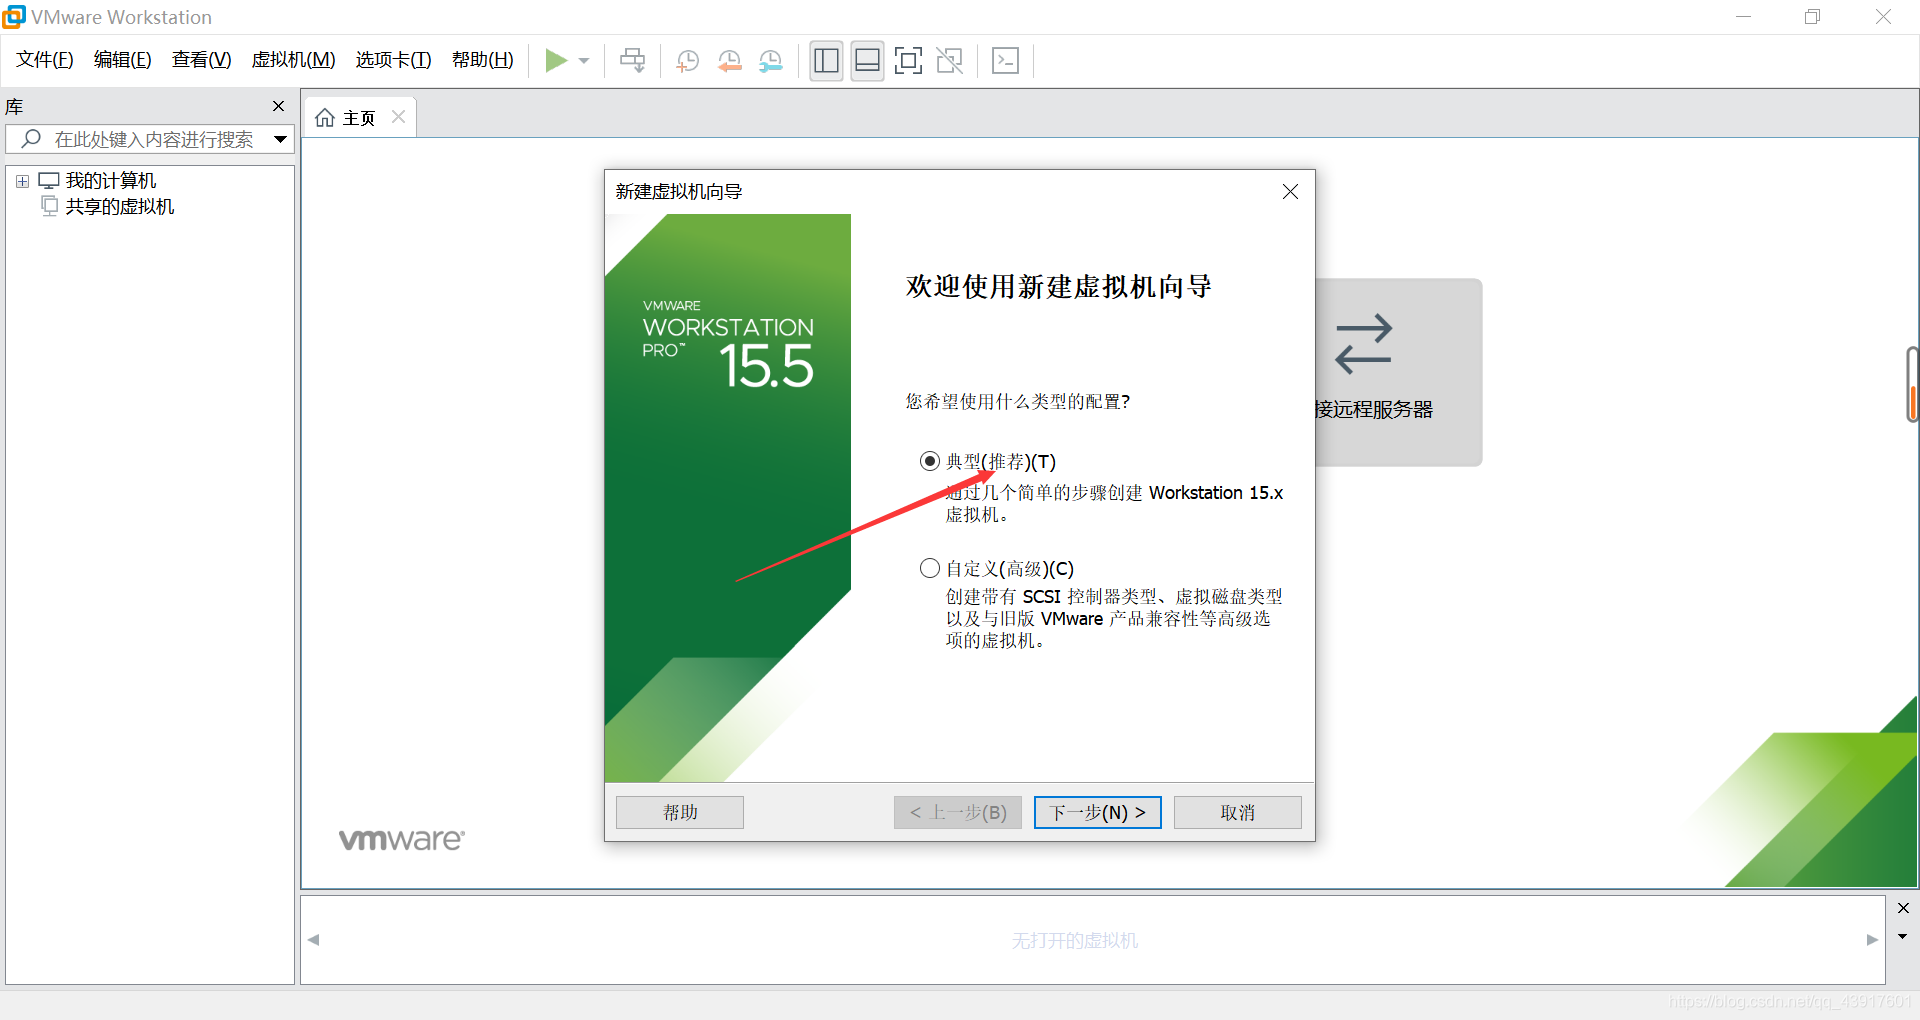Click the 上一步(B) button
Screen dimensions: 1920x1020
tap(958, 812)
